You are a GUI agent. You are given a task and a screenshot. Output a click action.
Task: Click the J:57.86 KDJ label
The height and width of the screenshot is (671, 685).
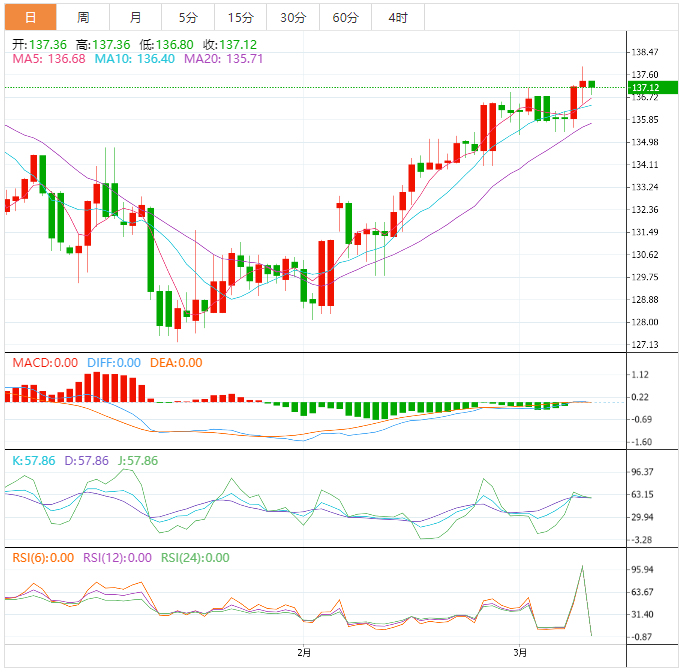[x=138, y=460]
